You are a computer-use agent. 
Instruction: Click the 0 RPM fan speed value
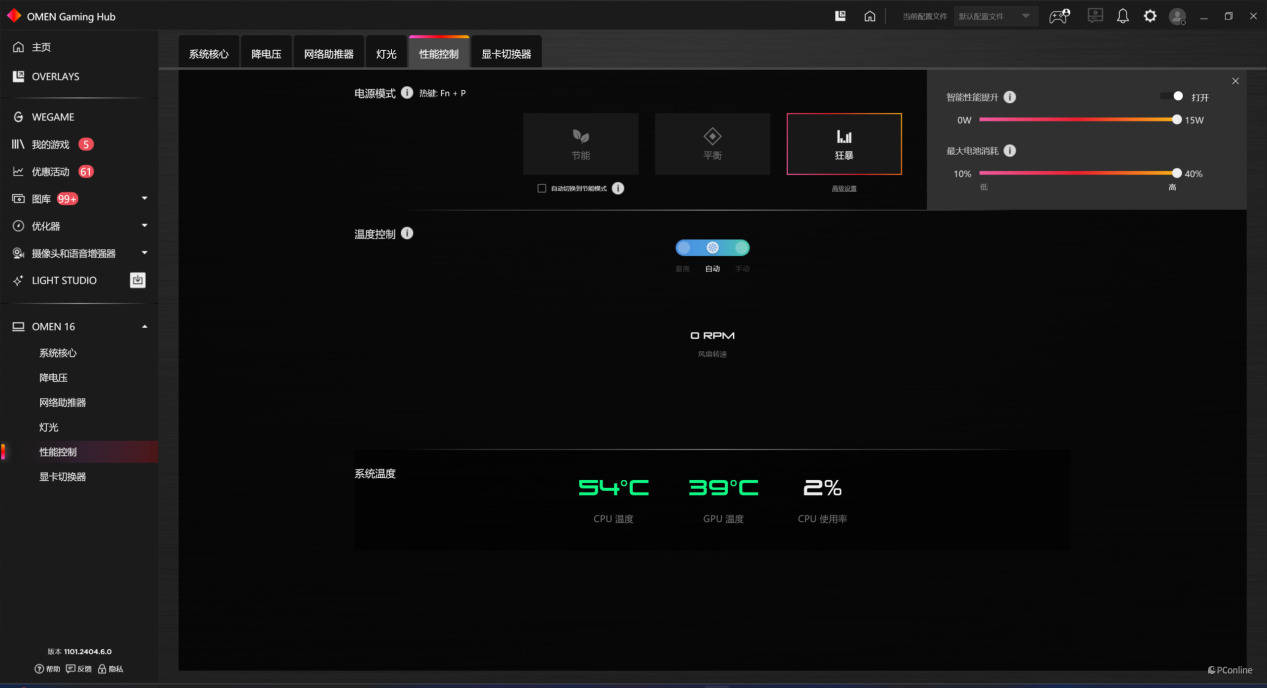[713, 335]
